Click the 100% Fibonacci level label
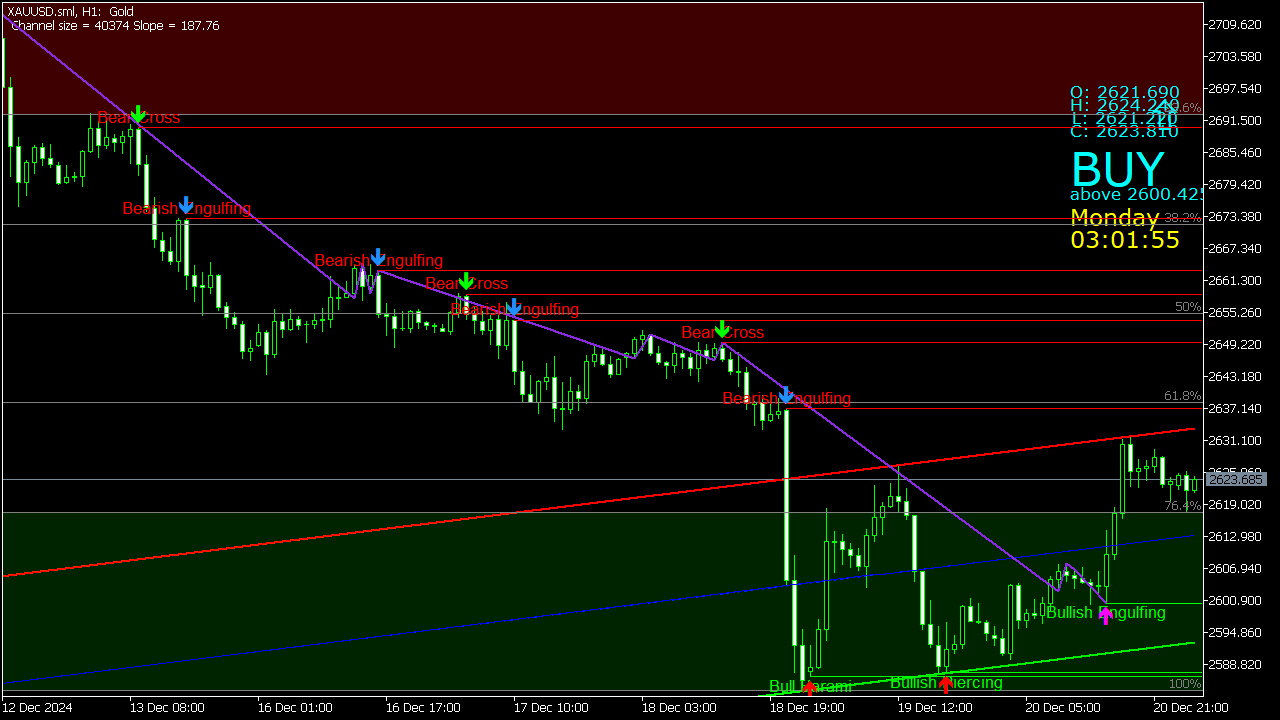This screenshot has width=1280, height=720. click(1184, 684)
